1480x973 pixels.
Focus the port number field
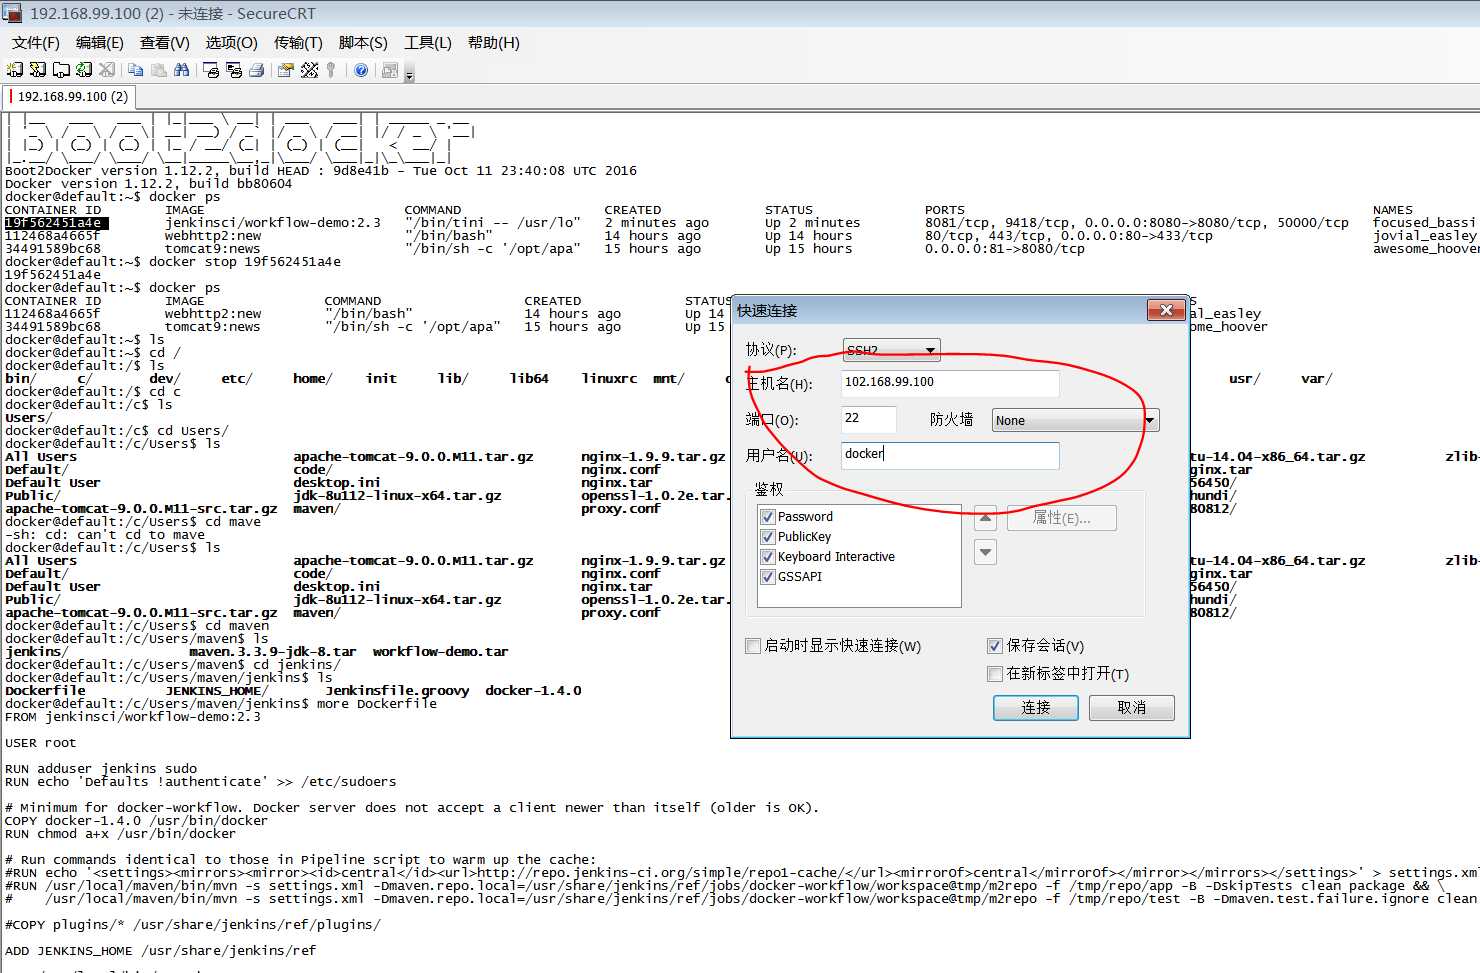click(x=868, y=418)
